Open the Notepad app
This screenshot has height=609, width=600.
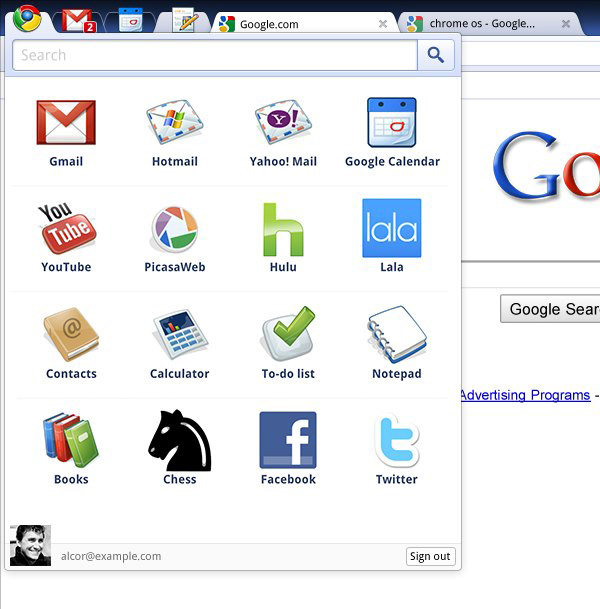point(397,334)
